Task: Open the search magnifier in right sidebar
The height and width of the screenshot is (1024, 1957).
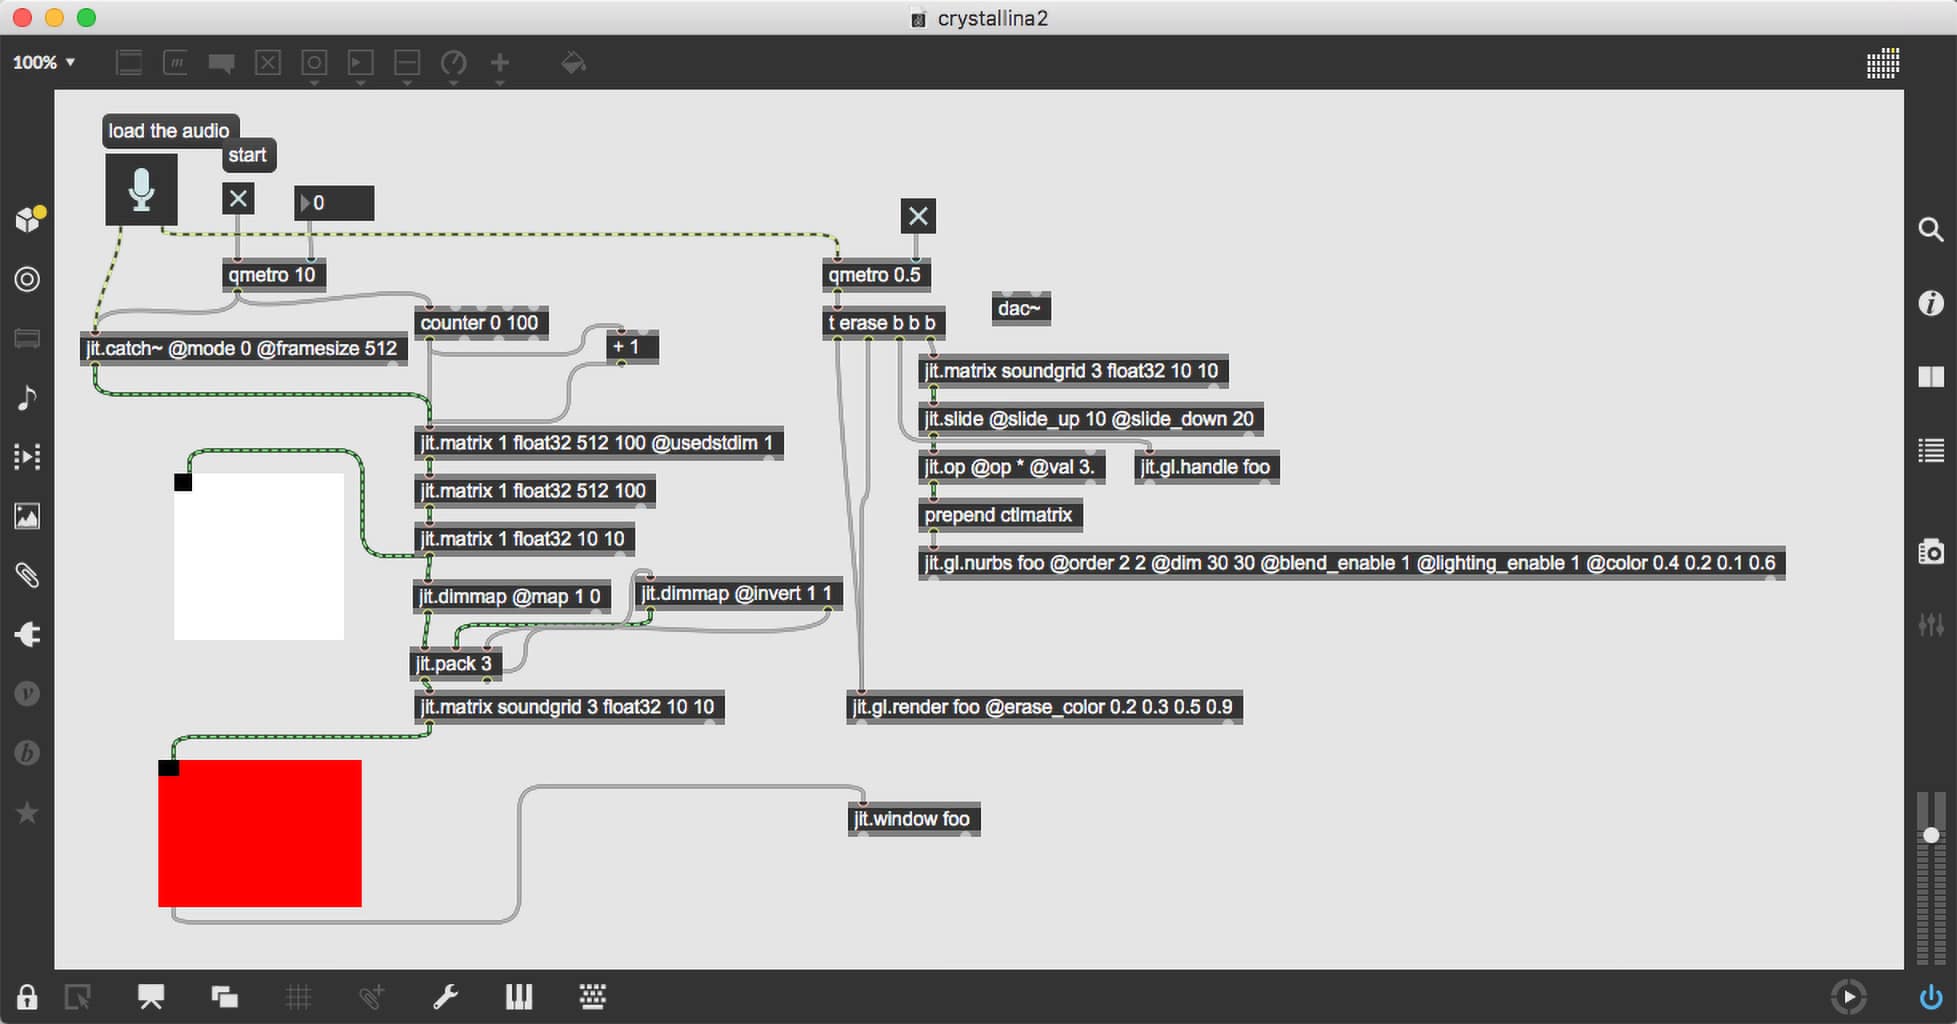Action: 1931,230
